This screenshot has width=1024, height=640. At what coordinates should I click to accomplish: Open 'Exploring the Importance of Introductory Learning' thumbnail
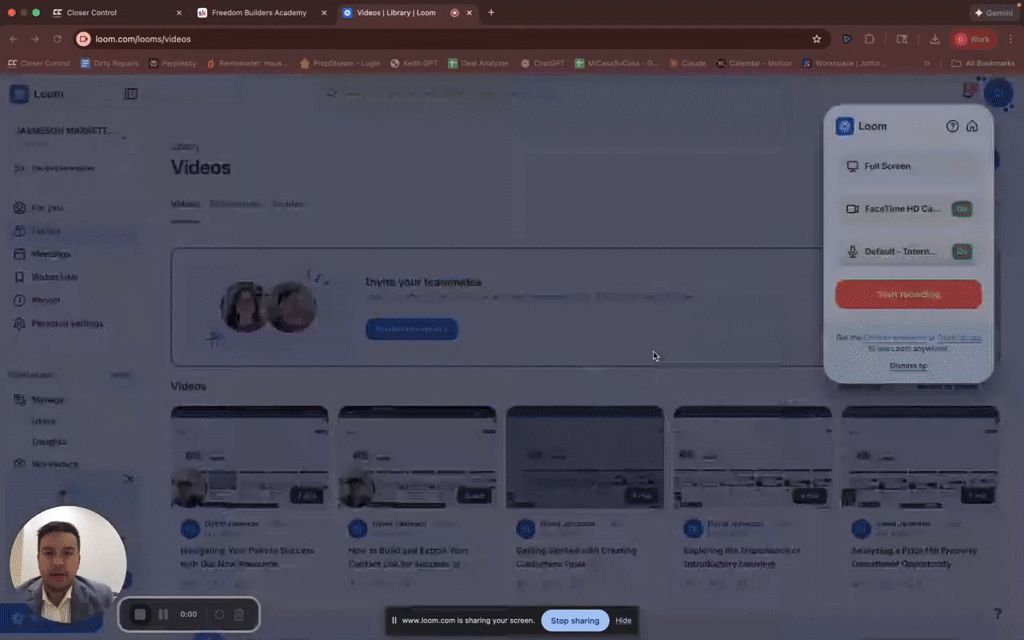click(x=752, y=457)
